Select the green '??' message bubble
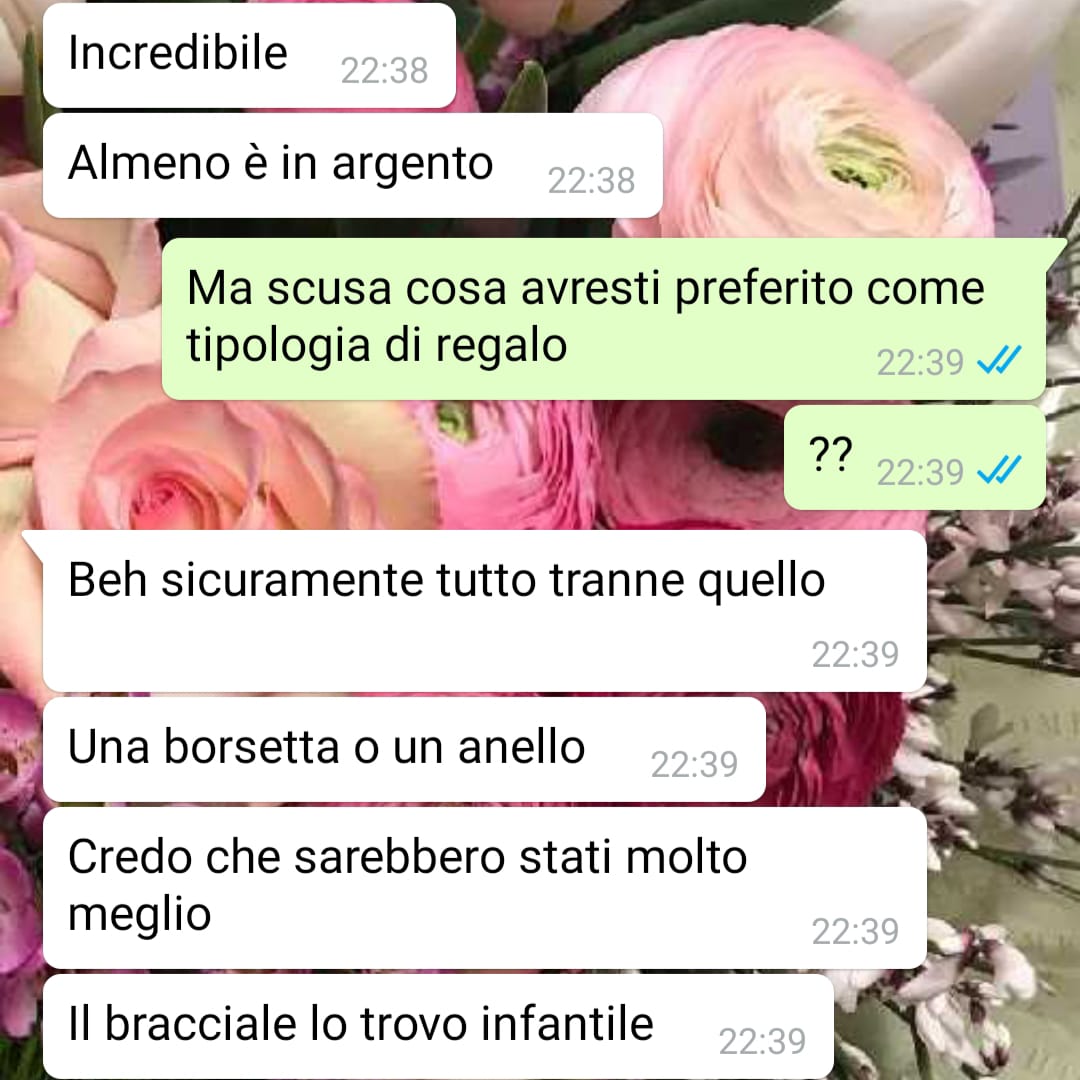The image size is (1080, 1080). click(915, 457)
